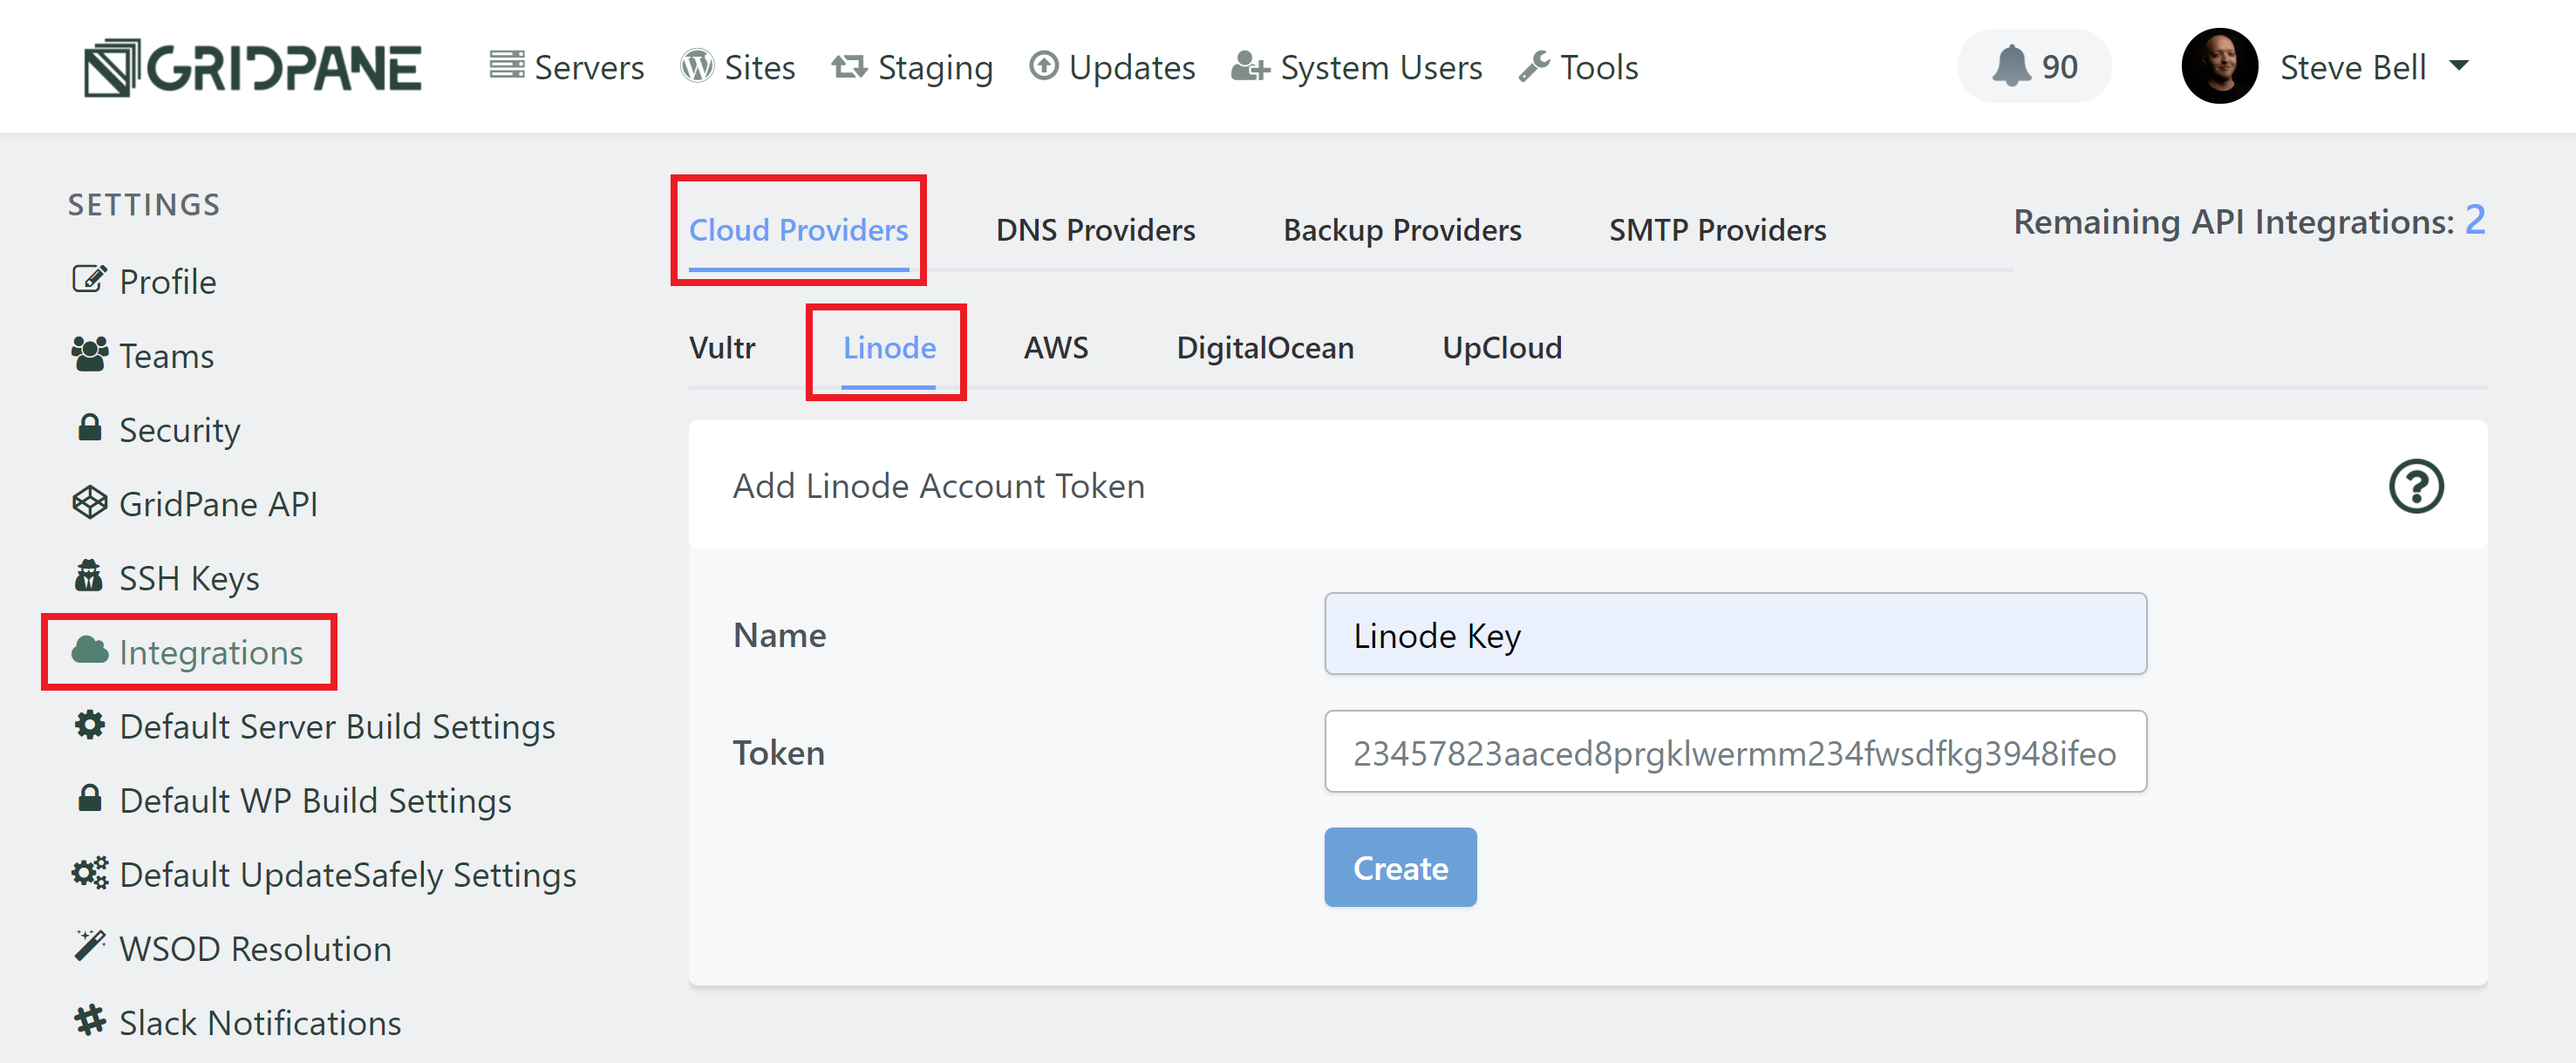The width and height of the screenshot is (2576, 1063).
Task: Select the AWS provider tab
Action: point(1056,348)
